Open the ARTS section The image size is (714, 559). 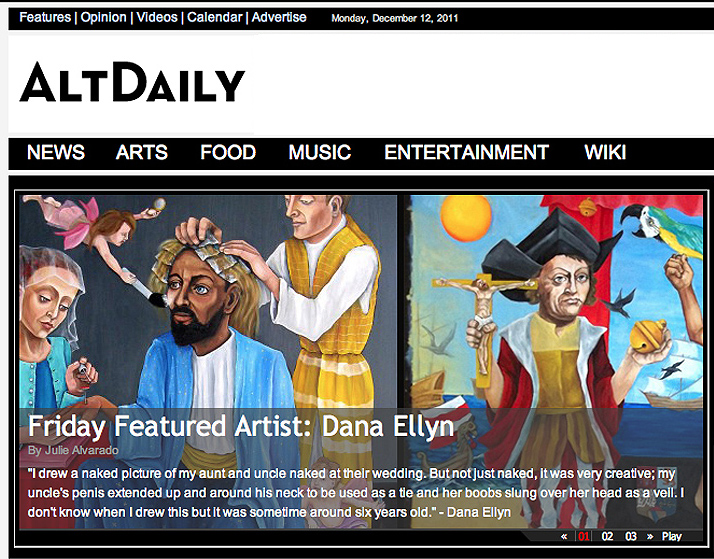pyautogui.click(x=142, y=152)
